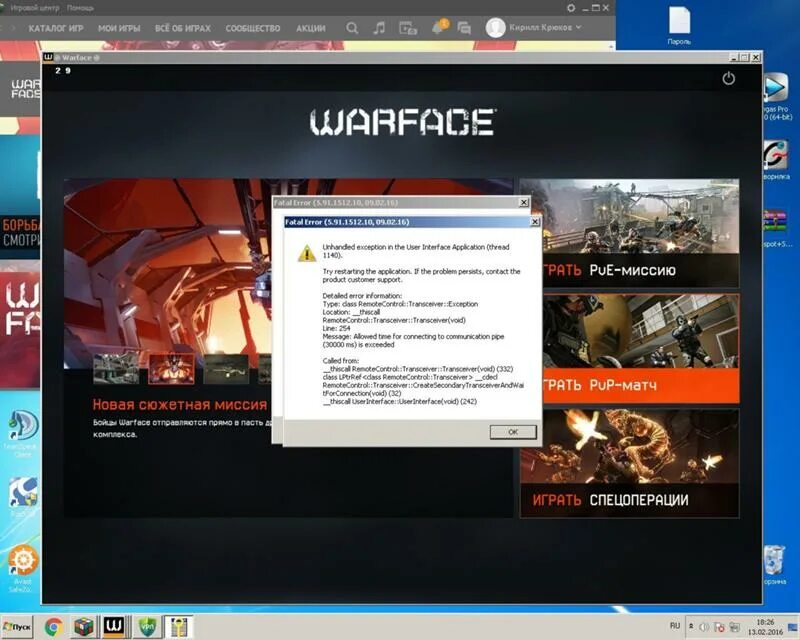Viewport: 800px width, 640px height.
Task: Click the Warface window title bar icon
Action: click(48, 57)
